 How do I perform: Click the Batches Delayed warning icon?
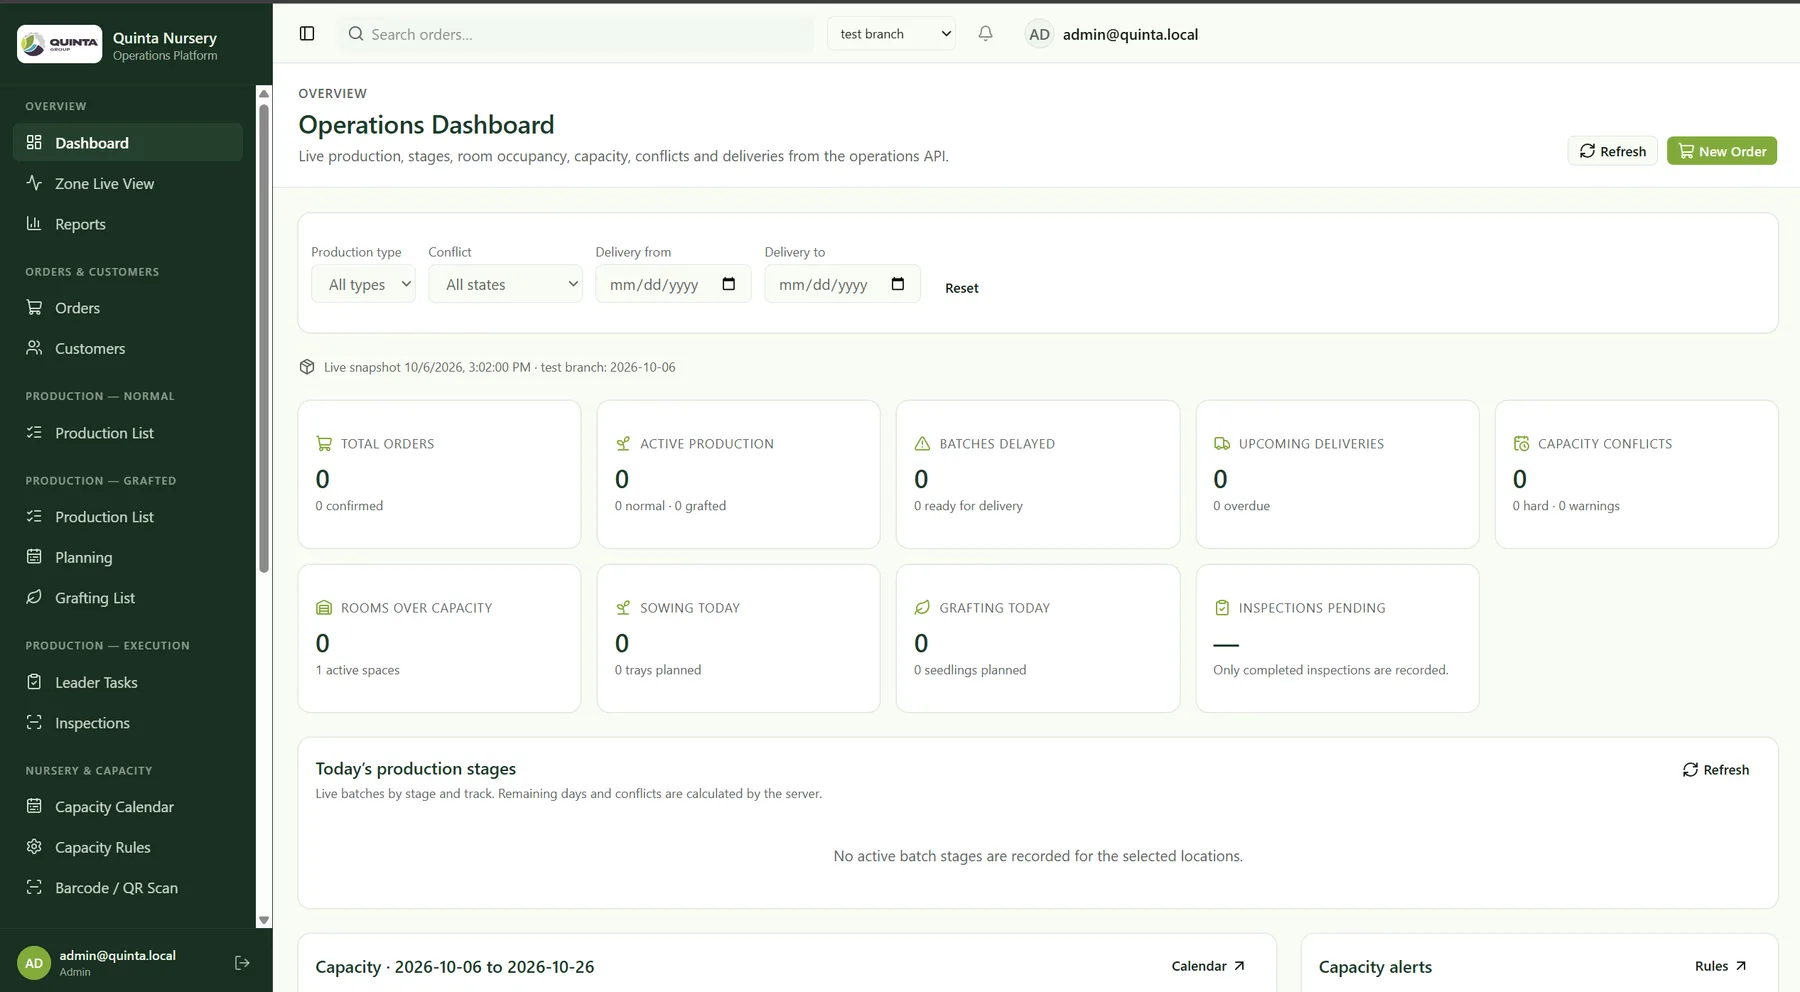[x=922, y=443]
